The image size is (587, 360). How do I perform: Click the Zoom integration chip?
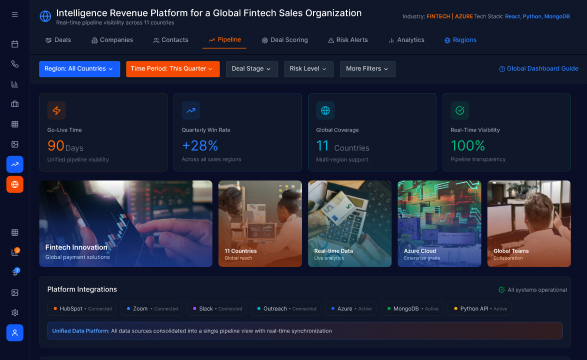coord(151,309)
